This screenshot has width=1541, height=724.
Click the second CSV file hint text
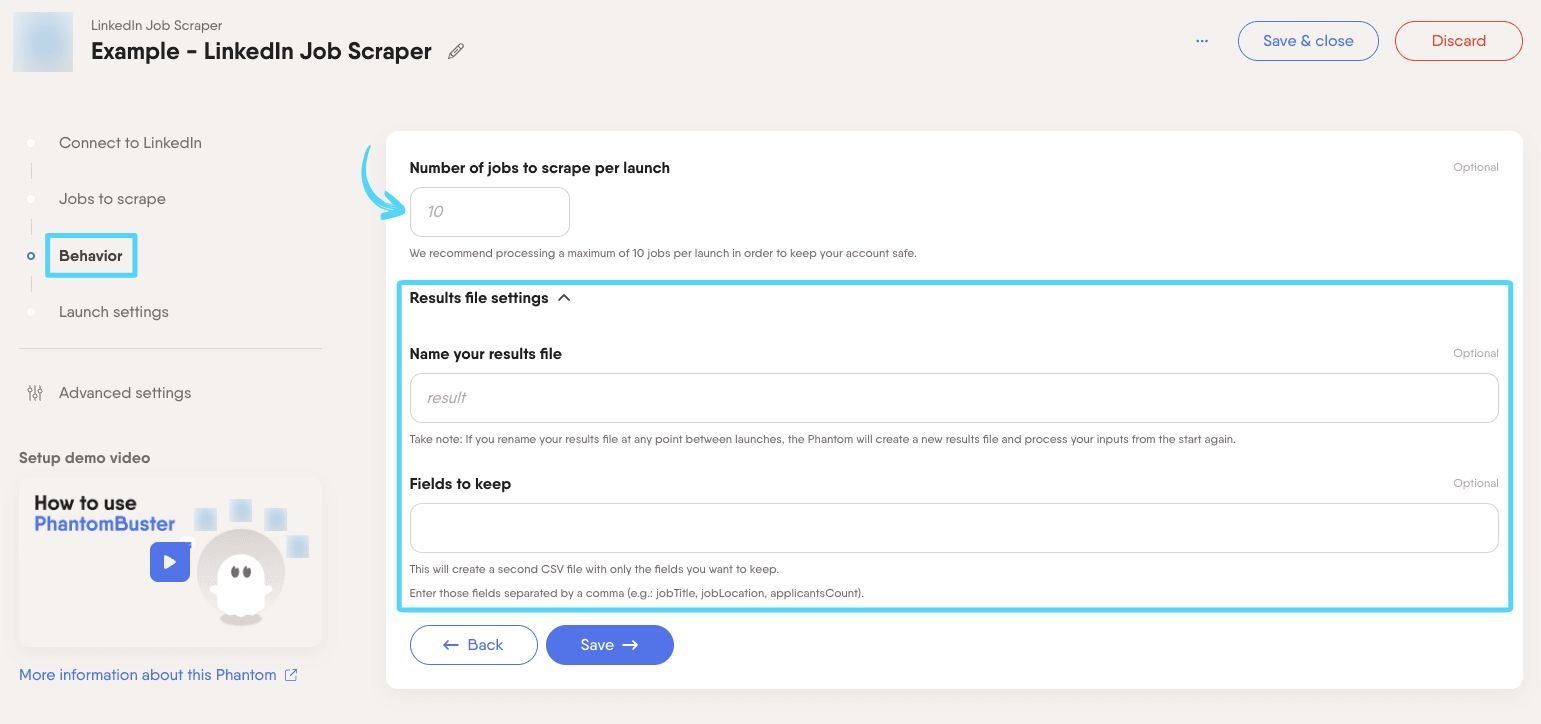coord(594,569)
